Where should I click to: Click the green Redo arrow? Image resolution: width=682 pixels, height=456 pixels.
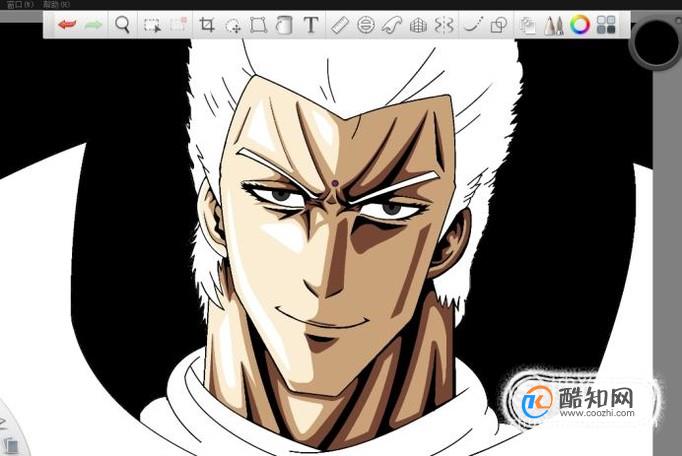pos(93,25)
